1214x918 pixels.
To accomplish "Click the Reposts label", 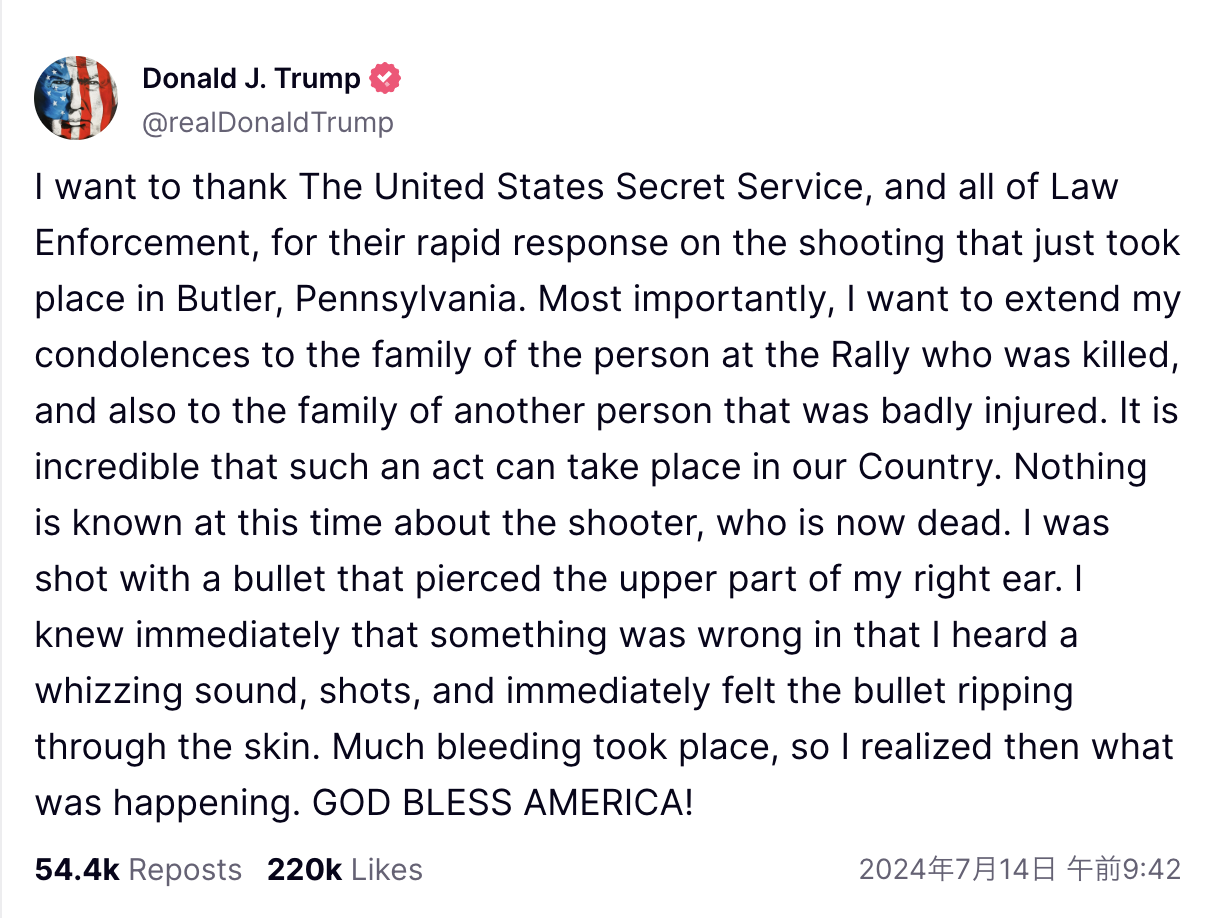I will (185, 870).
